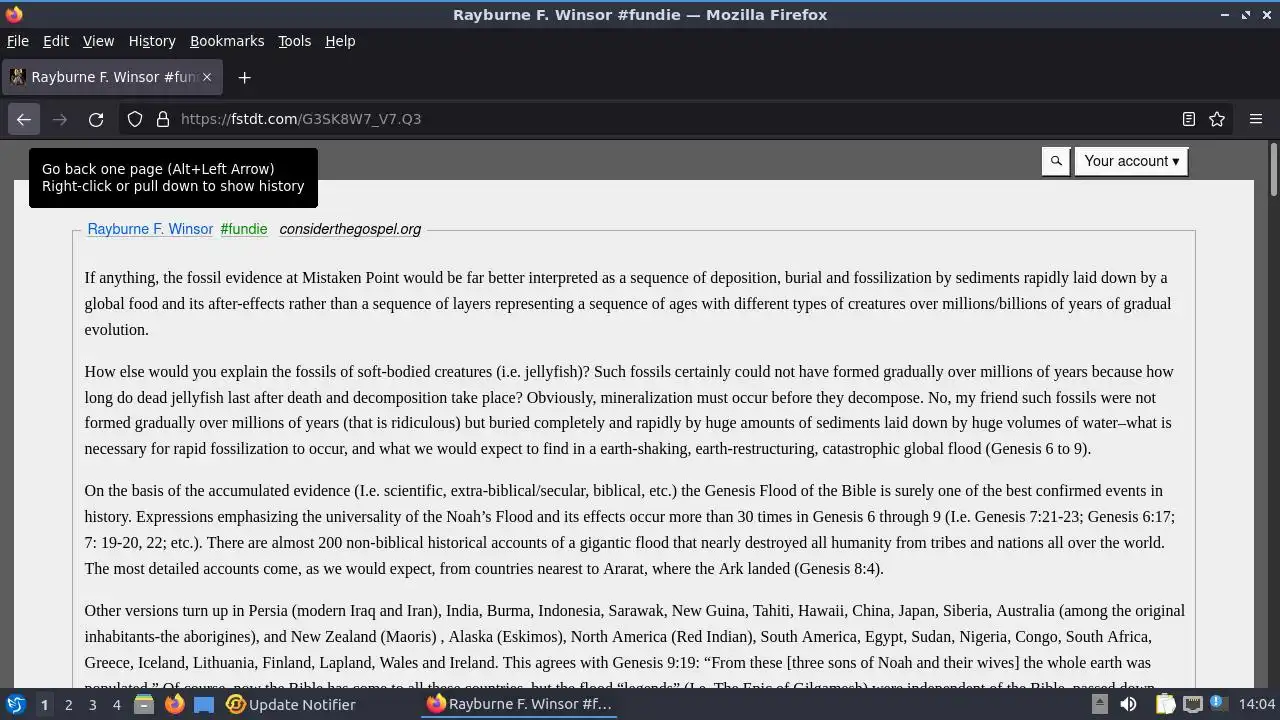Focus Rayburne F. Winsor Firefox taskbar entry

click(519, 705)
